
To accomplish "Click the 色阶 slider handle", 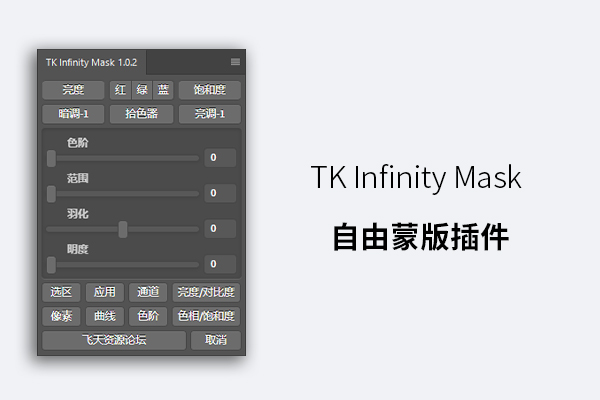I will click(x=51, y=158).
